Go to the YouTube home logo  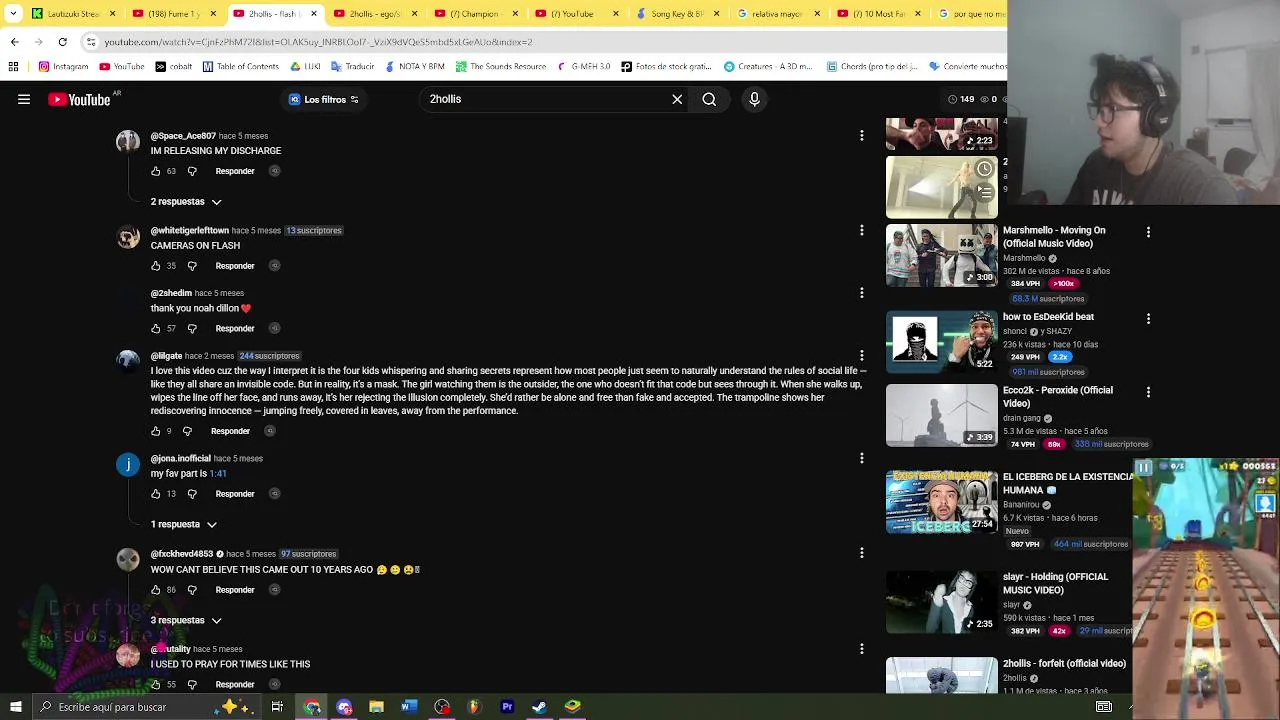tap(79, 99)
